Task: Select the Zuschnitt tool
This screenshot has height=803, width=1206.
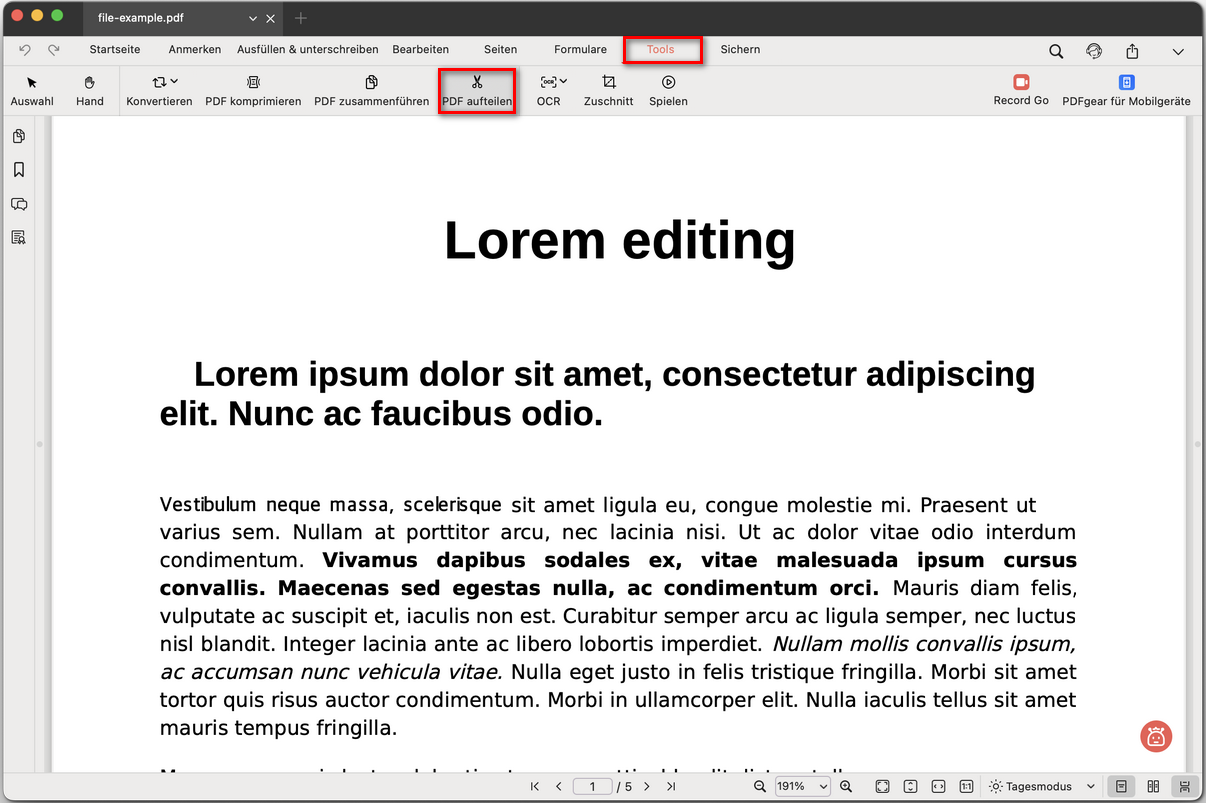Action: click(x=608, y=90)
